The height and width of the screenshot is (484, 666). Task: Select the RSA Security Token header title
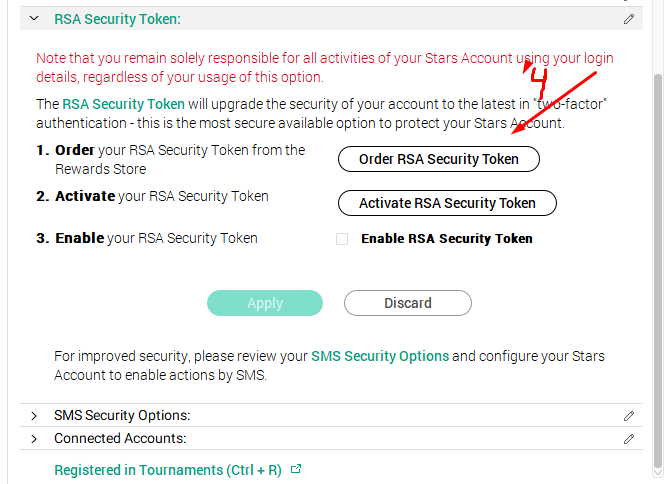tap(118, 19)
